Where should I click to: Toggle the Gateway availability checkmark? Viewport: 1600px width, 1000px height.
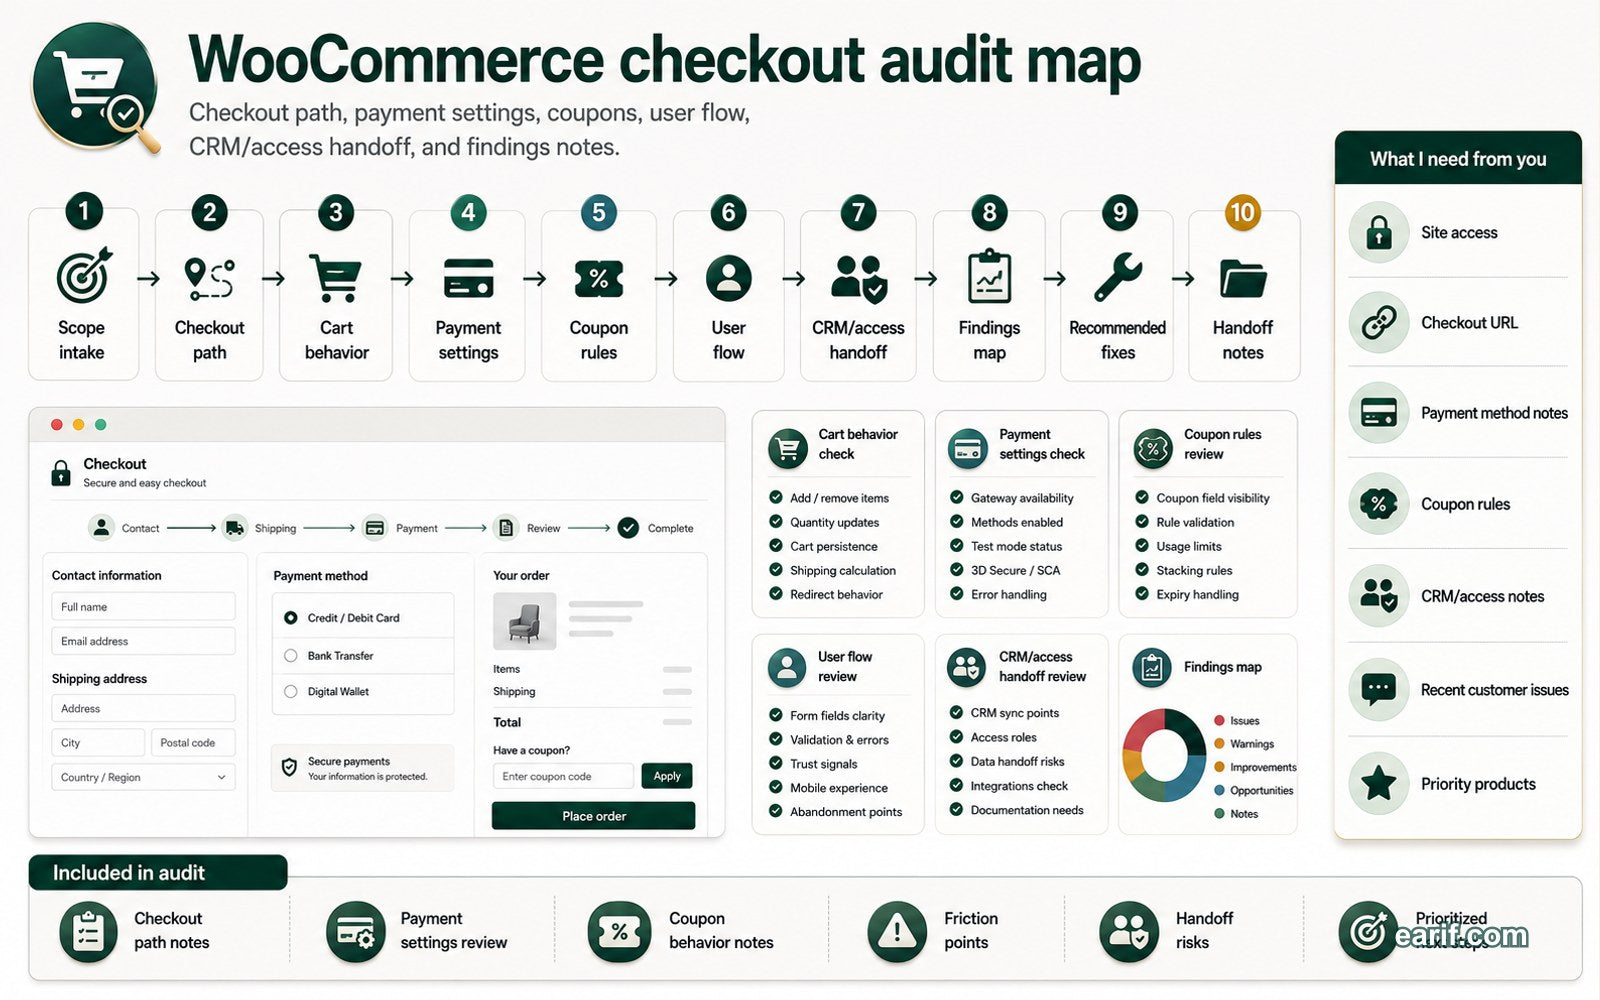[x=956, y=497]
